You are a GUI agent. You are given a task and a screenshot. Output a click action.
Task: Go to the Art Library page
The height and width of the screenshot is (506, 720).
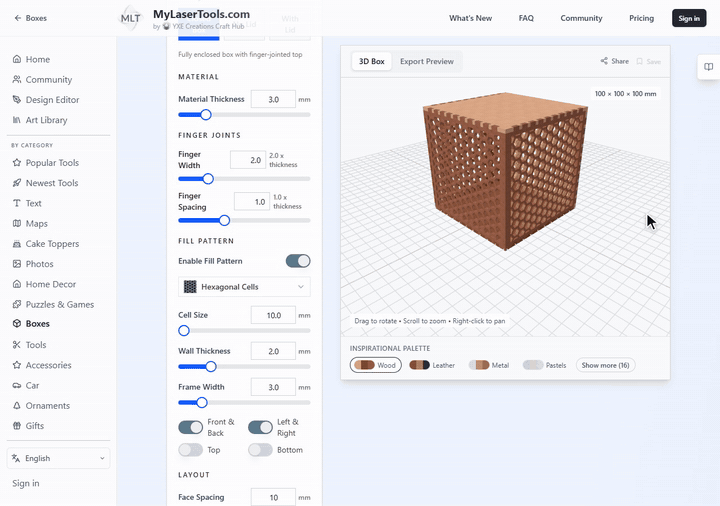46,120
